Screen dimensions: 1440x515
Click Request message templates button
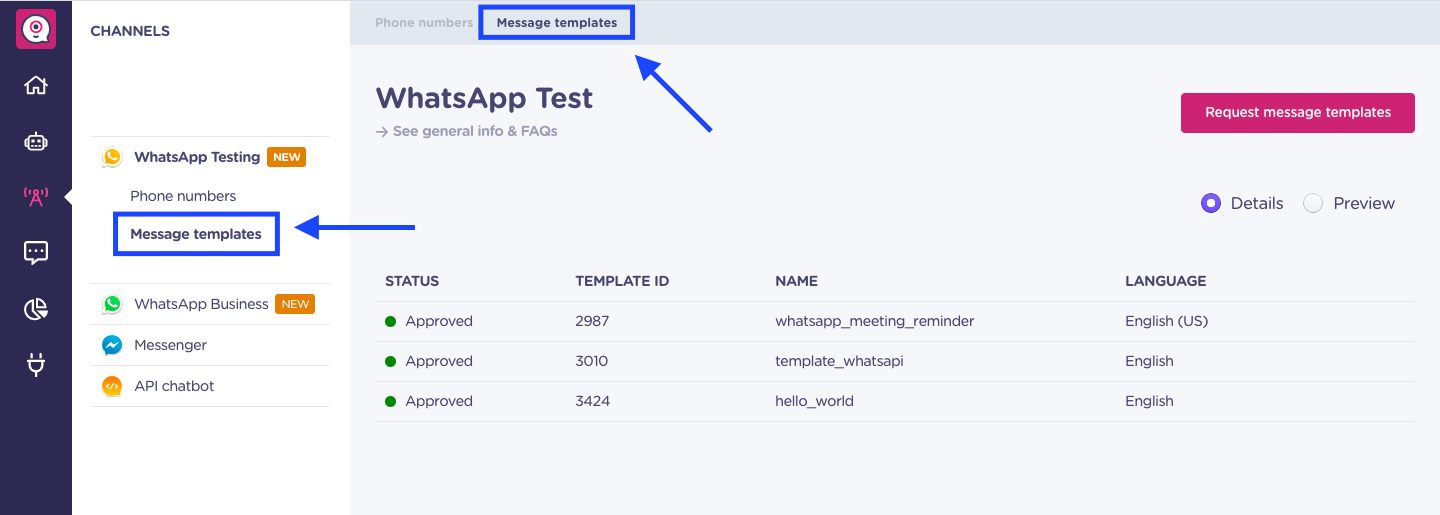(1298, 112)
